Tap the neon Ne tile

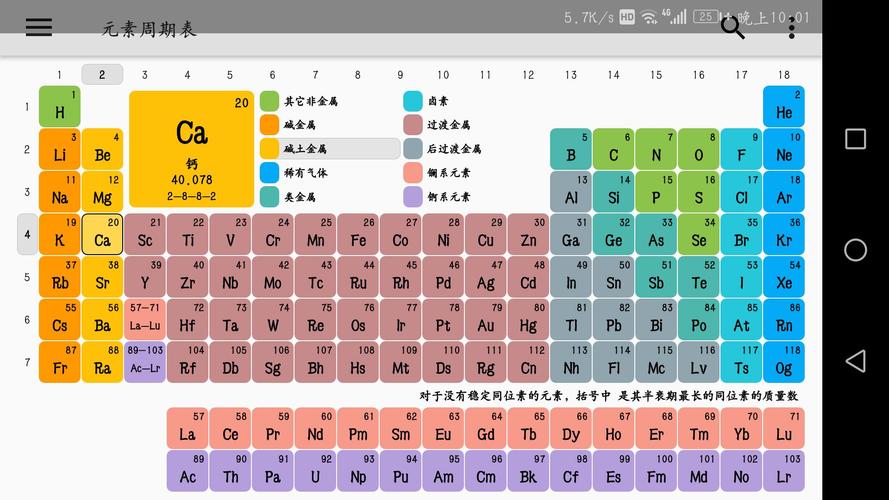click(x=784, y=149)
